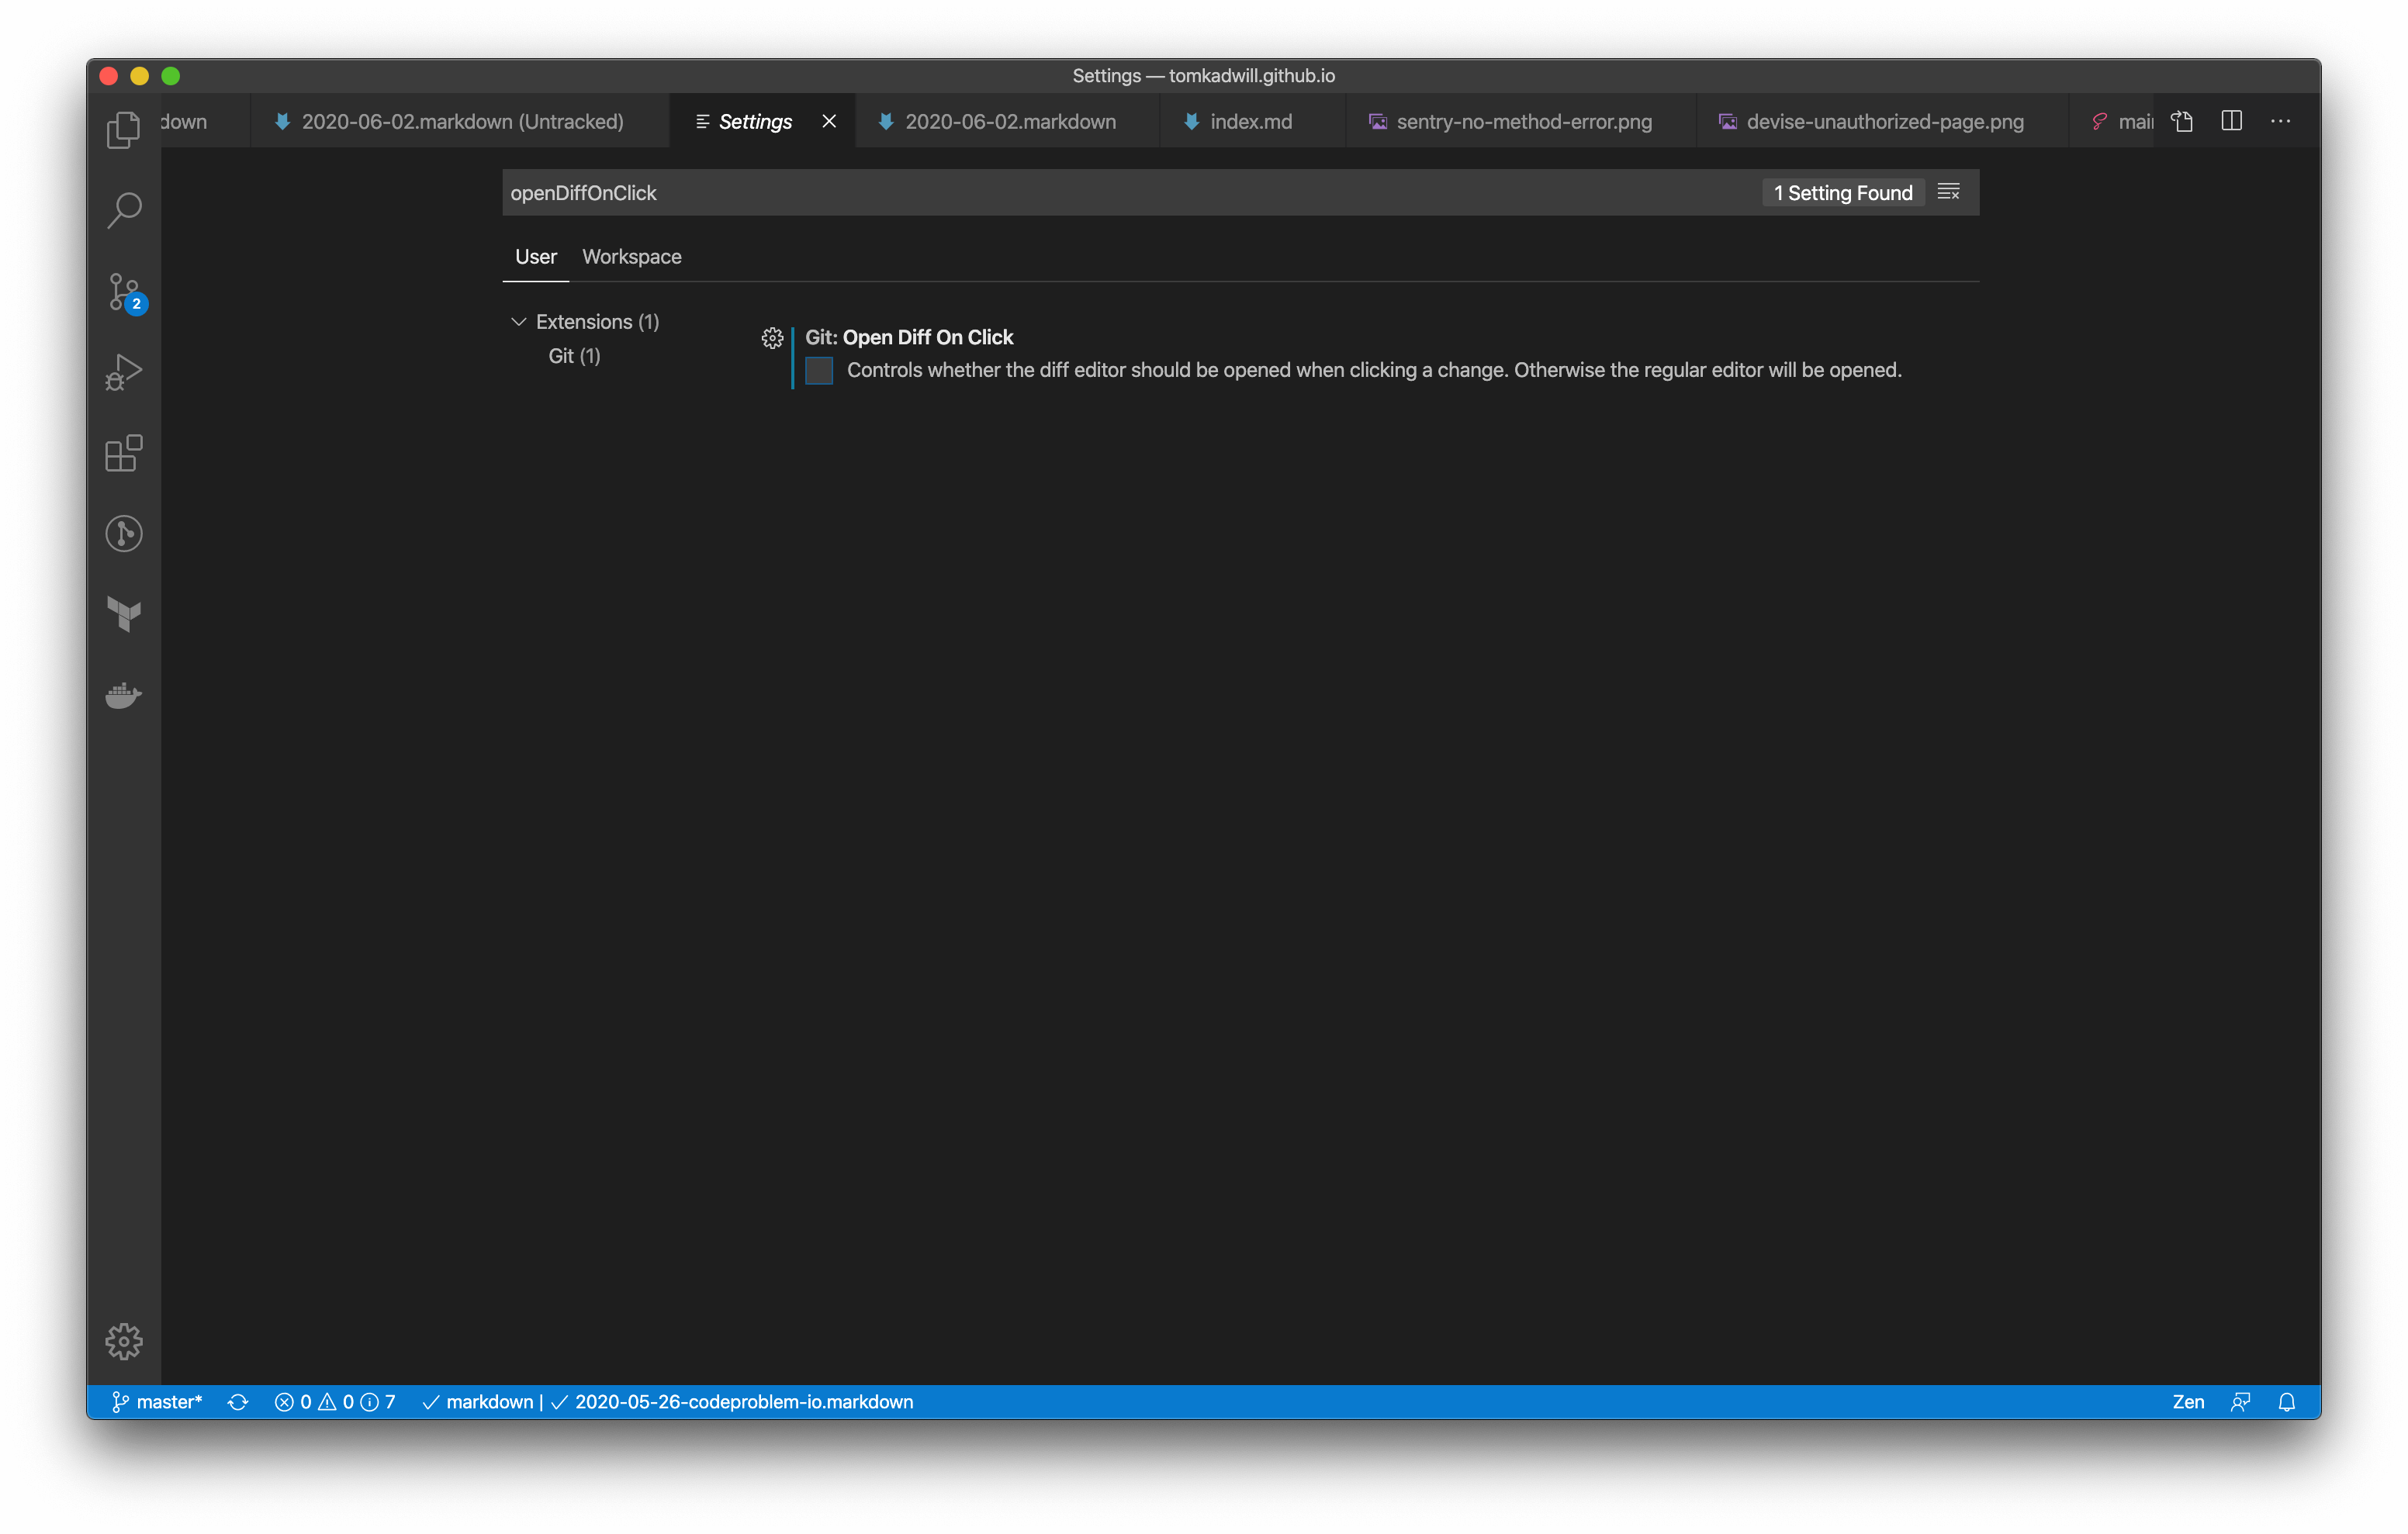Image resolution: width=2408 pixels, height=1534 pixels.
Task: Click the Git: Open Diff On Click title
Action: (x=909, y=338)
